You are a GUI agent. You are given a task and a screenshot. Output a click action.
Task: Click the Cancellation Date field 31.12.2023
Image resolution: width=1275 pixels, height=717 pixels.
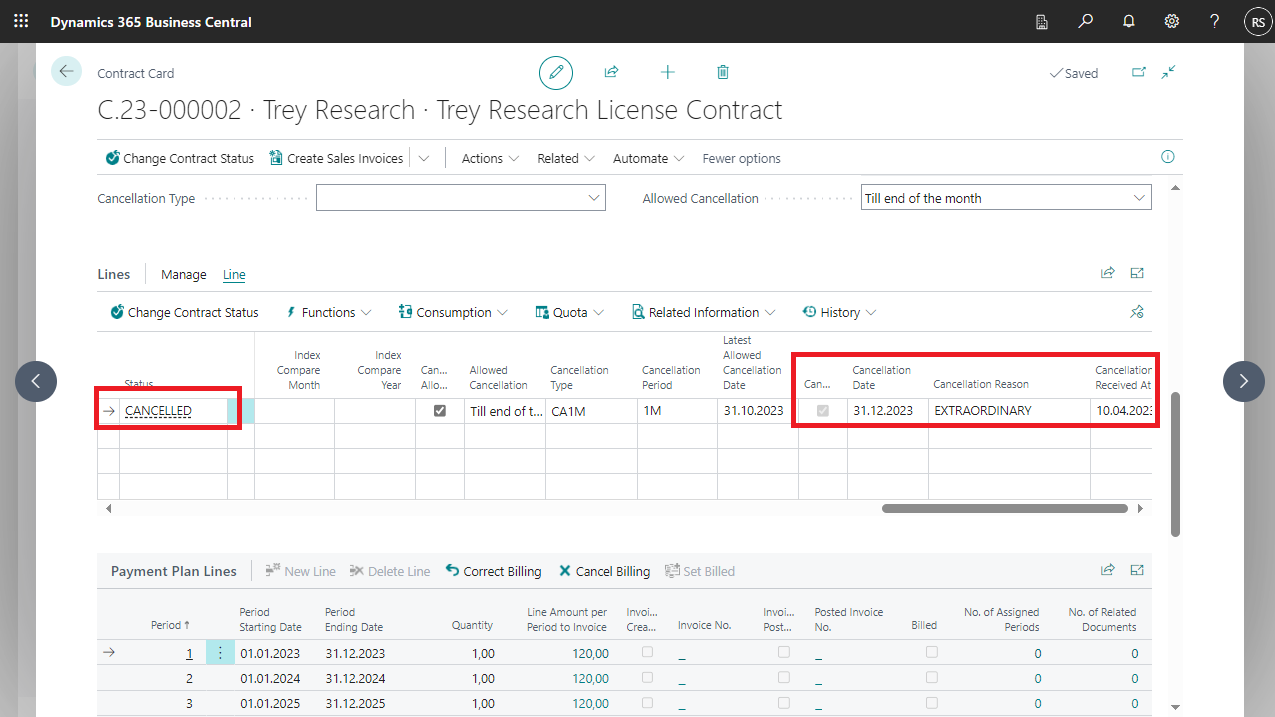[887, 410]
